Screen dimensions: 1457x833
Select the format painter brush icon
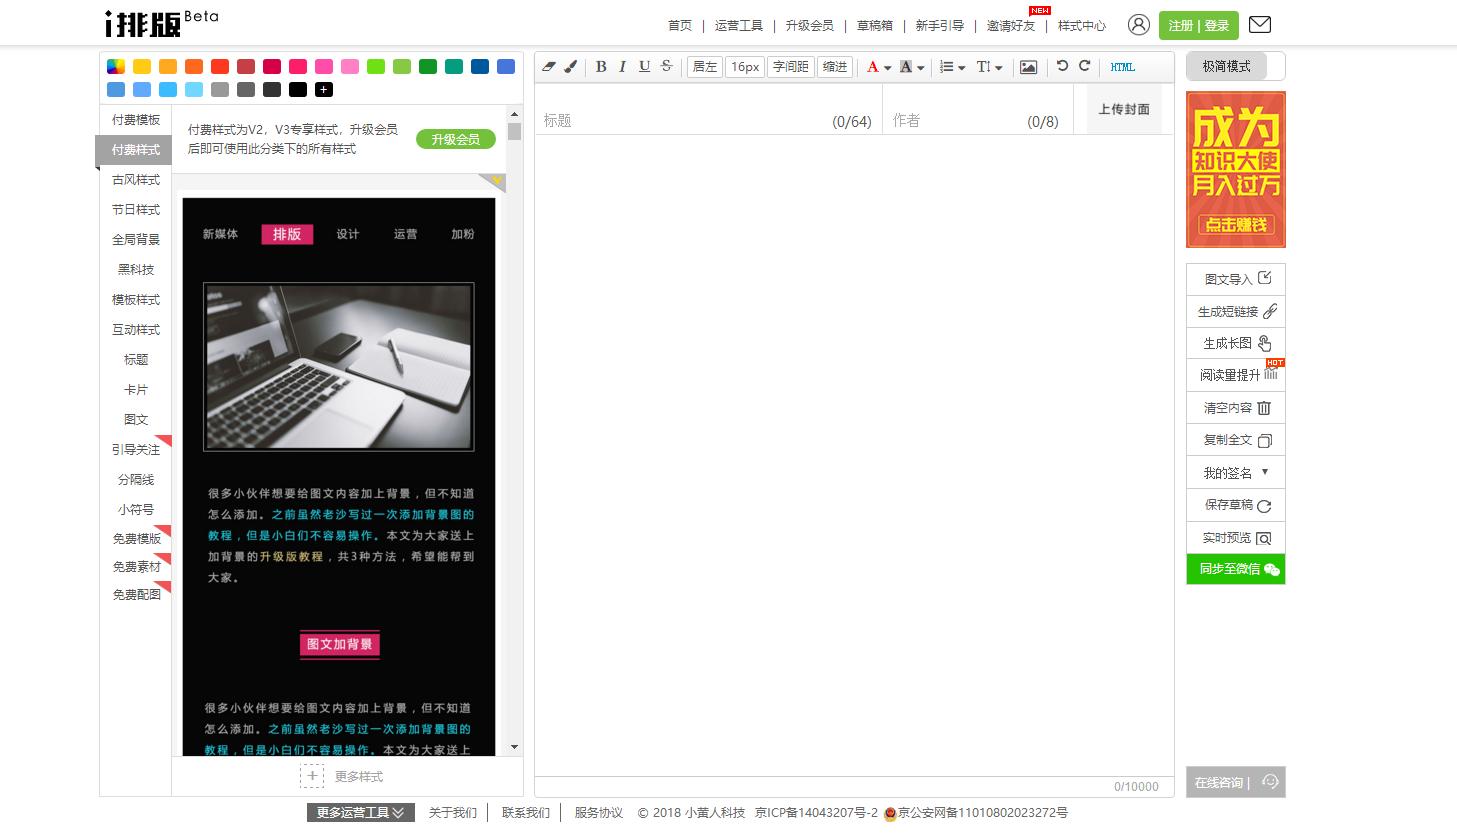(570, 66)
